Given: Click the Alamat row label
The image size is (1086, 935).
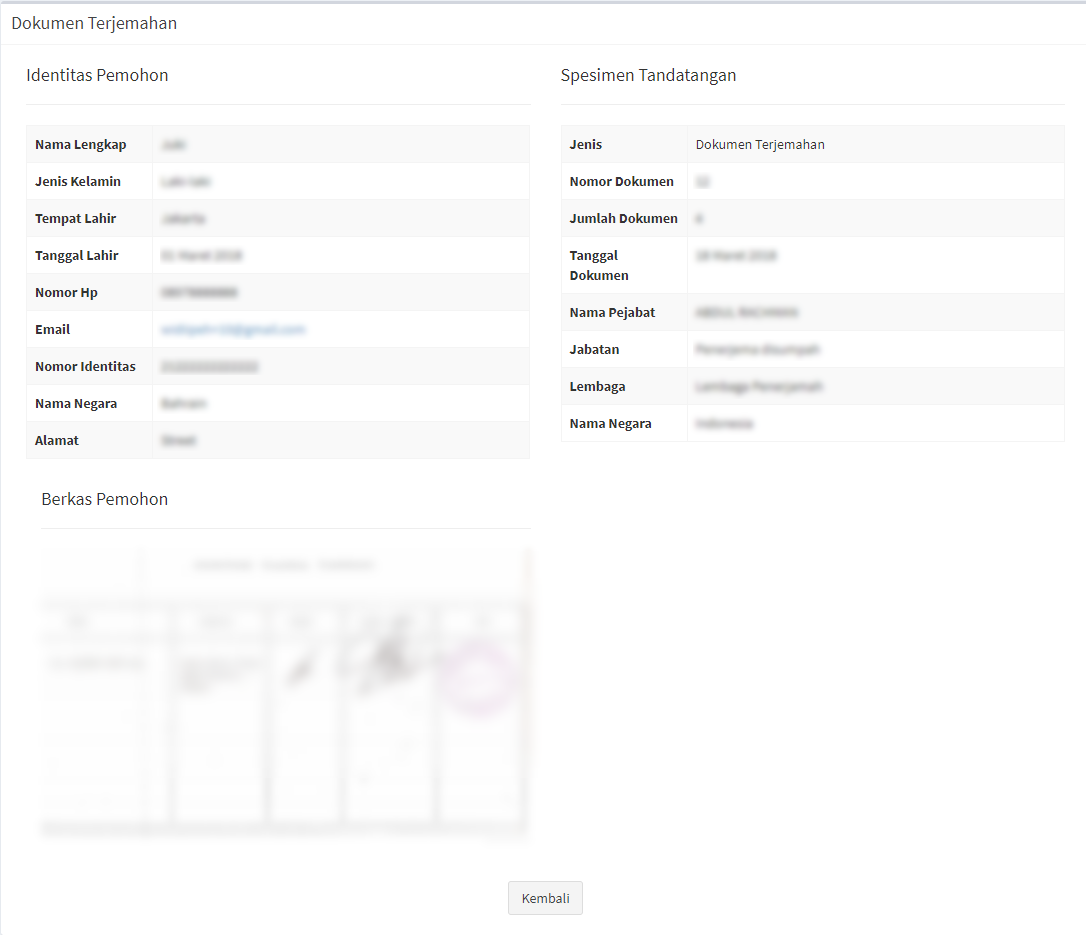Looking at the screenshot, I should (x=57, y=440).
